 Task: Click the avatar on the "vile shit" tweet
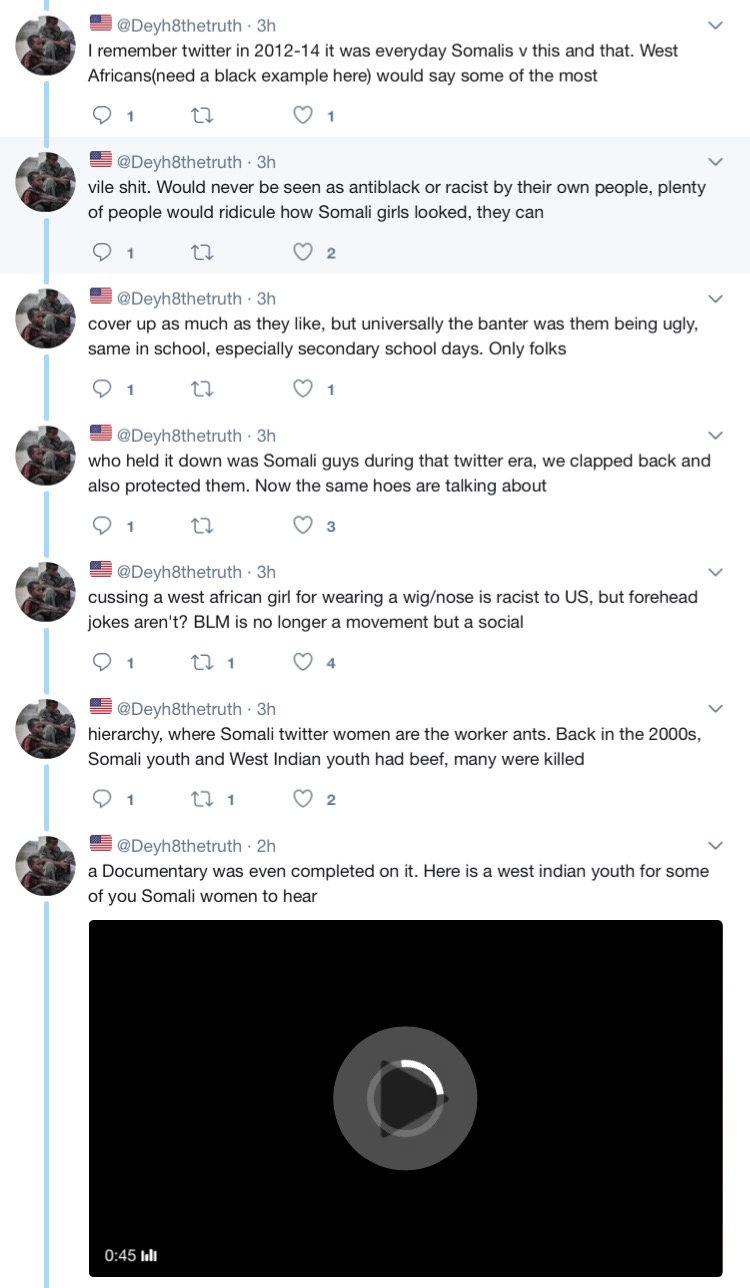tap(46, 182)
